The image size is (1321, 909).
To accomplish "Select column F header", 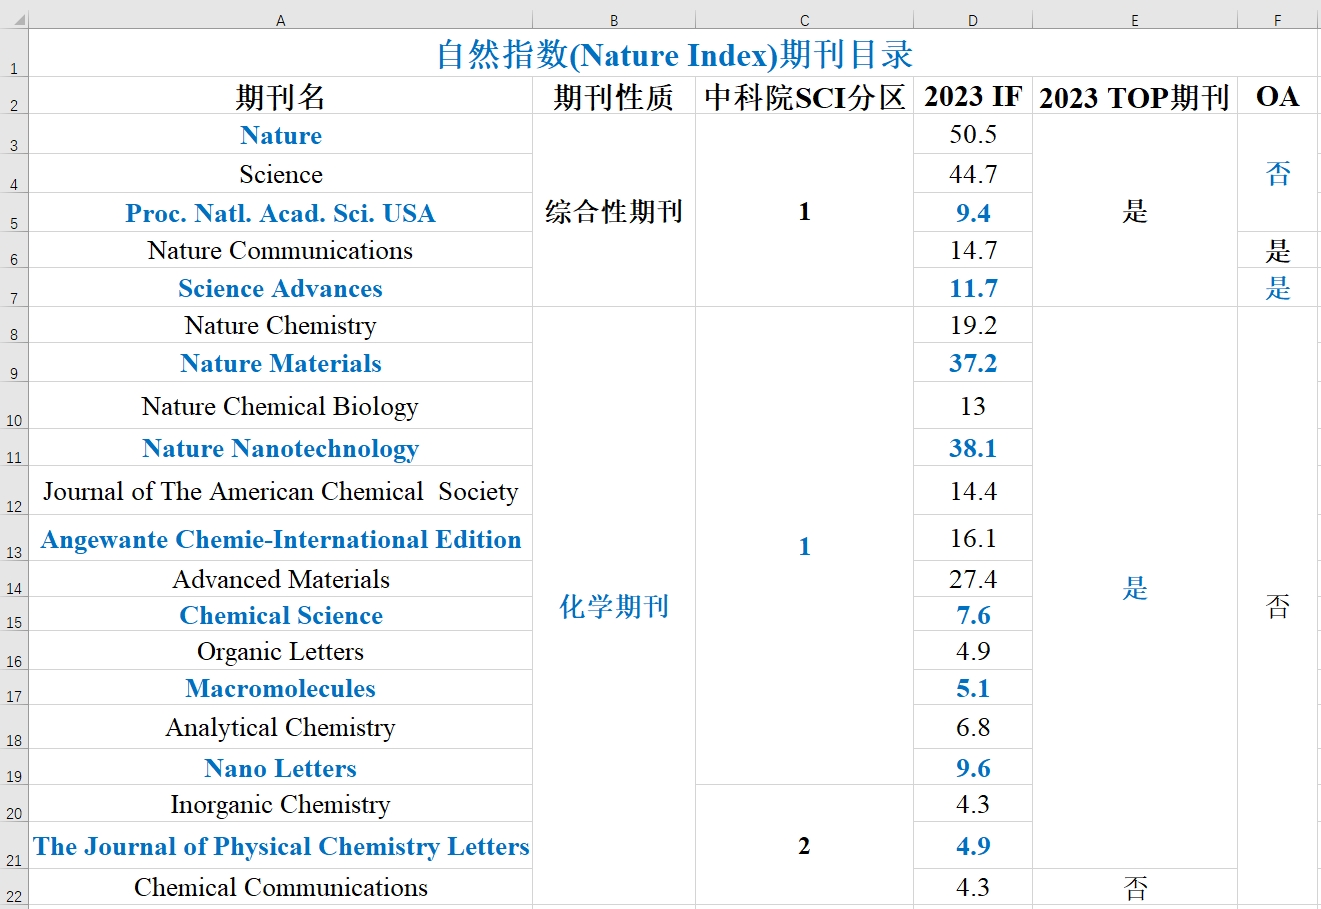I will (x=1278, y=20).
